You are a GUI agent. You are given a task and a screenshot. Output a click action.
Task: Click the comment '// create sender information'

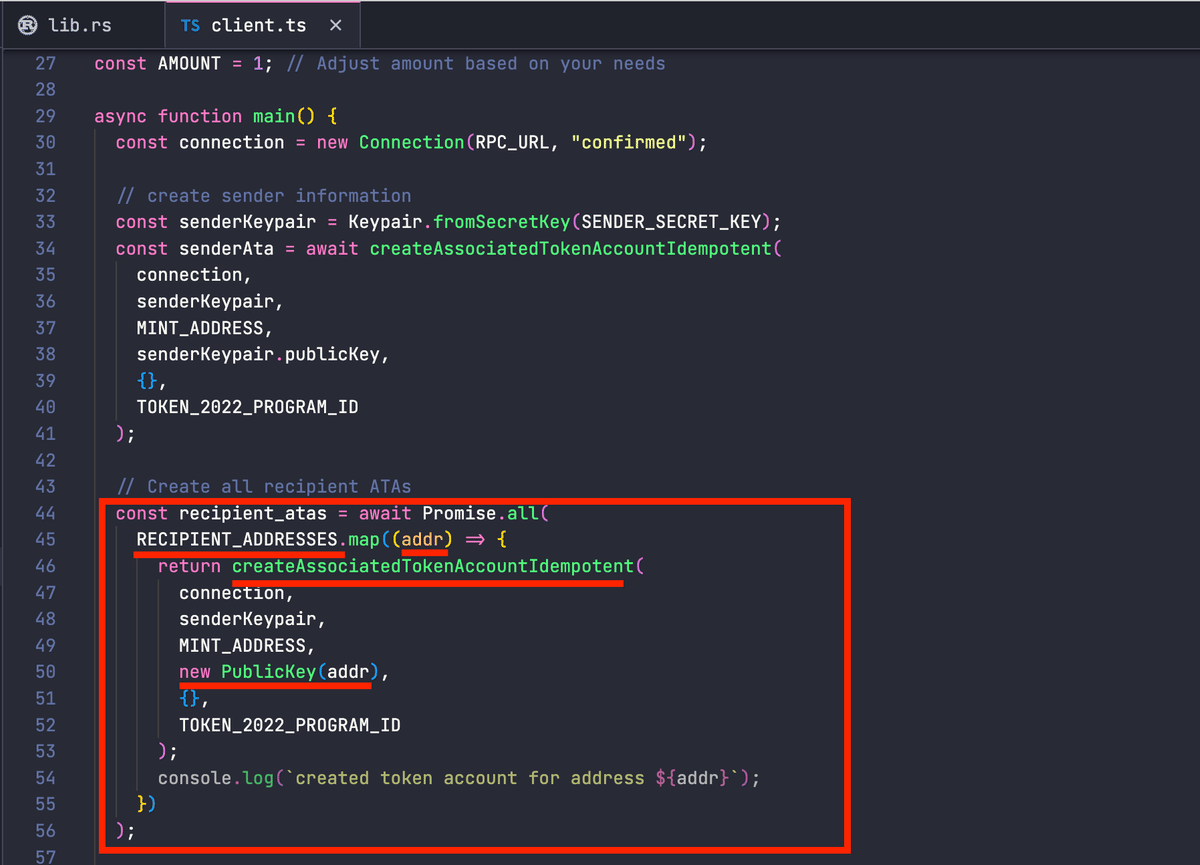(263, 195)
